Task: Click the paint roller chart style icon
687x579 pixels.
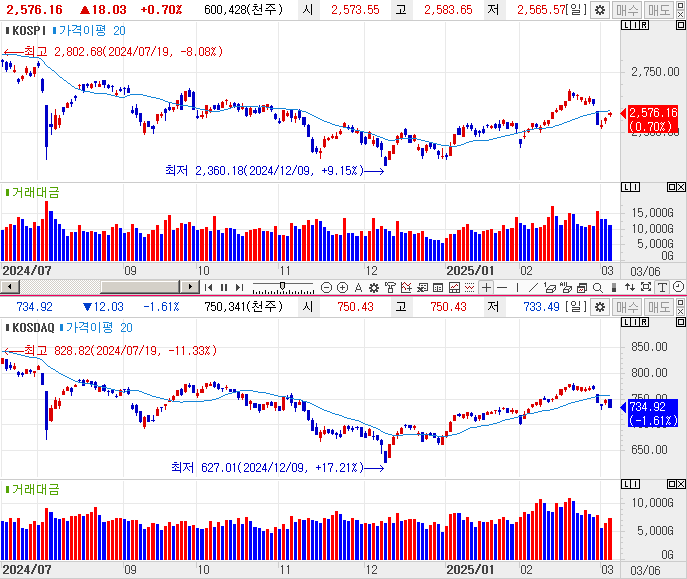Action: (390, 287)
